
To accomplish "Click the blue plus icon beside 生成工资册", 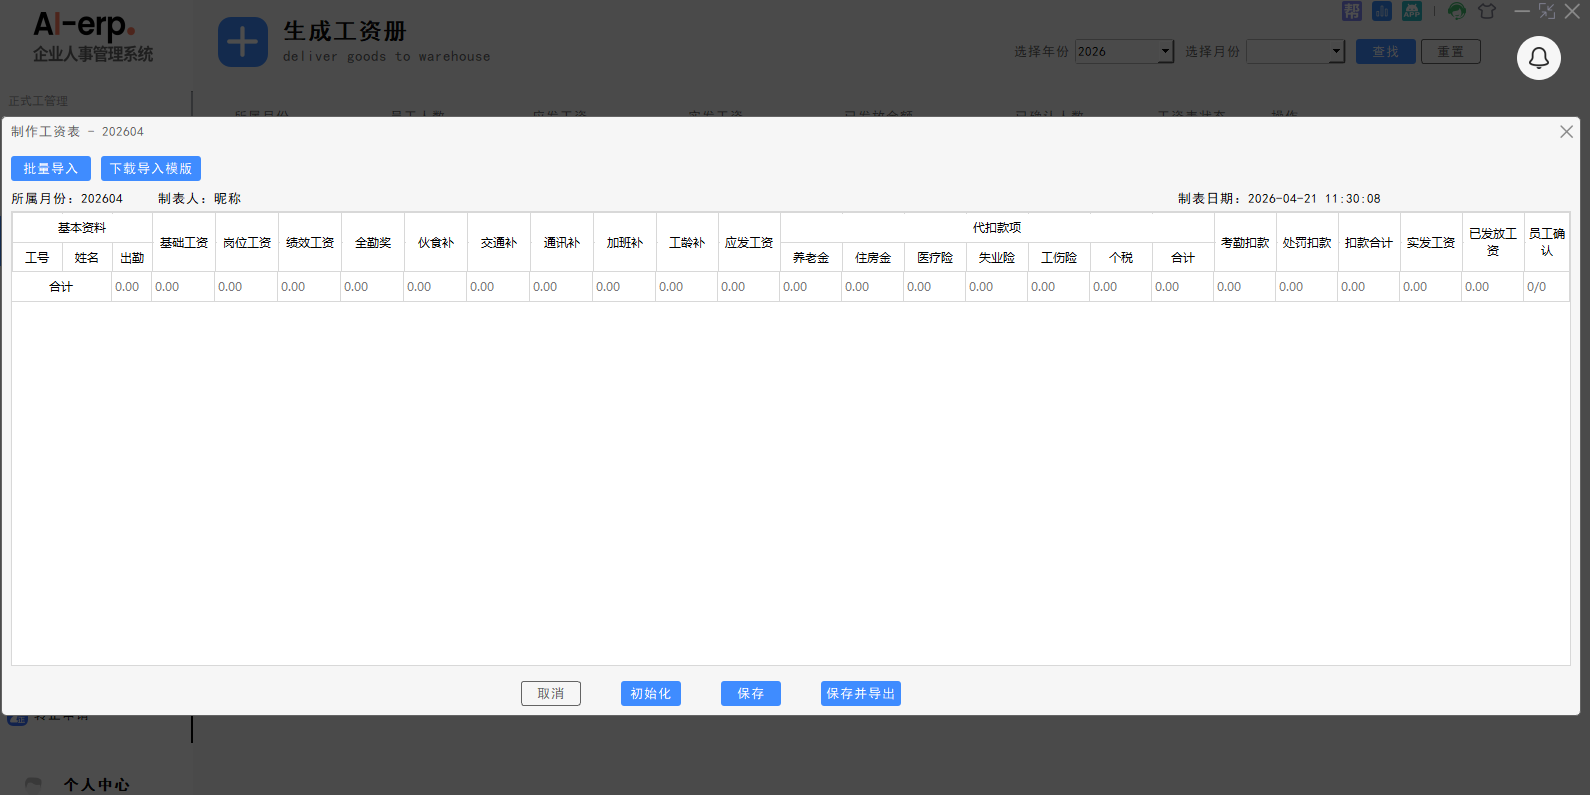I will click(x=243, y=42).
